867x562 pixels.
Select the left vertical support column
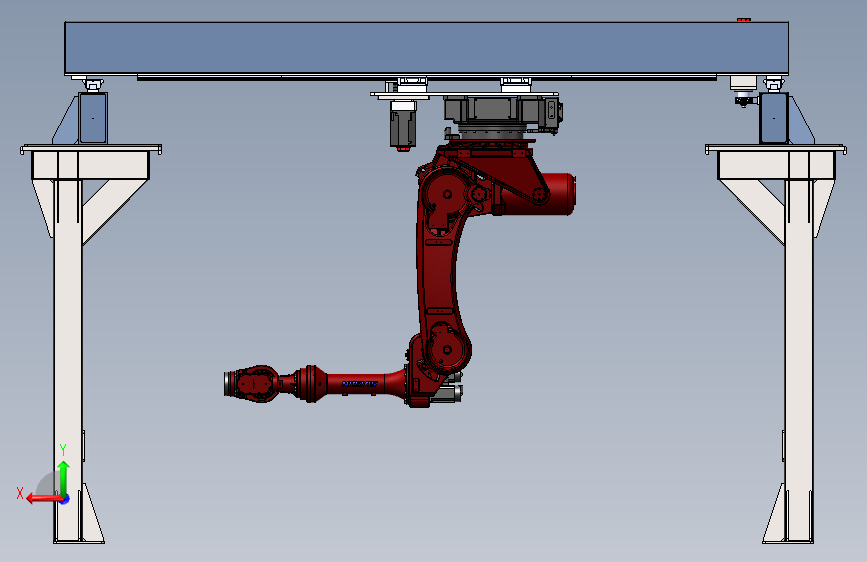point(68,360)
